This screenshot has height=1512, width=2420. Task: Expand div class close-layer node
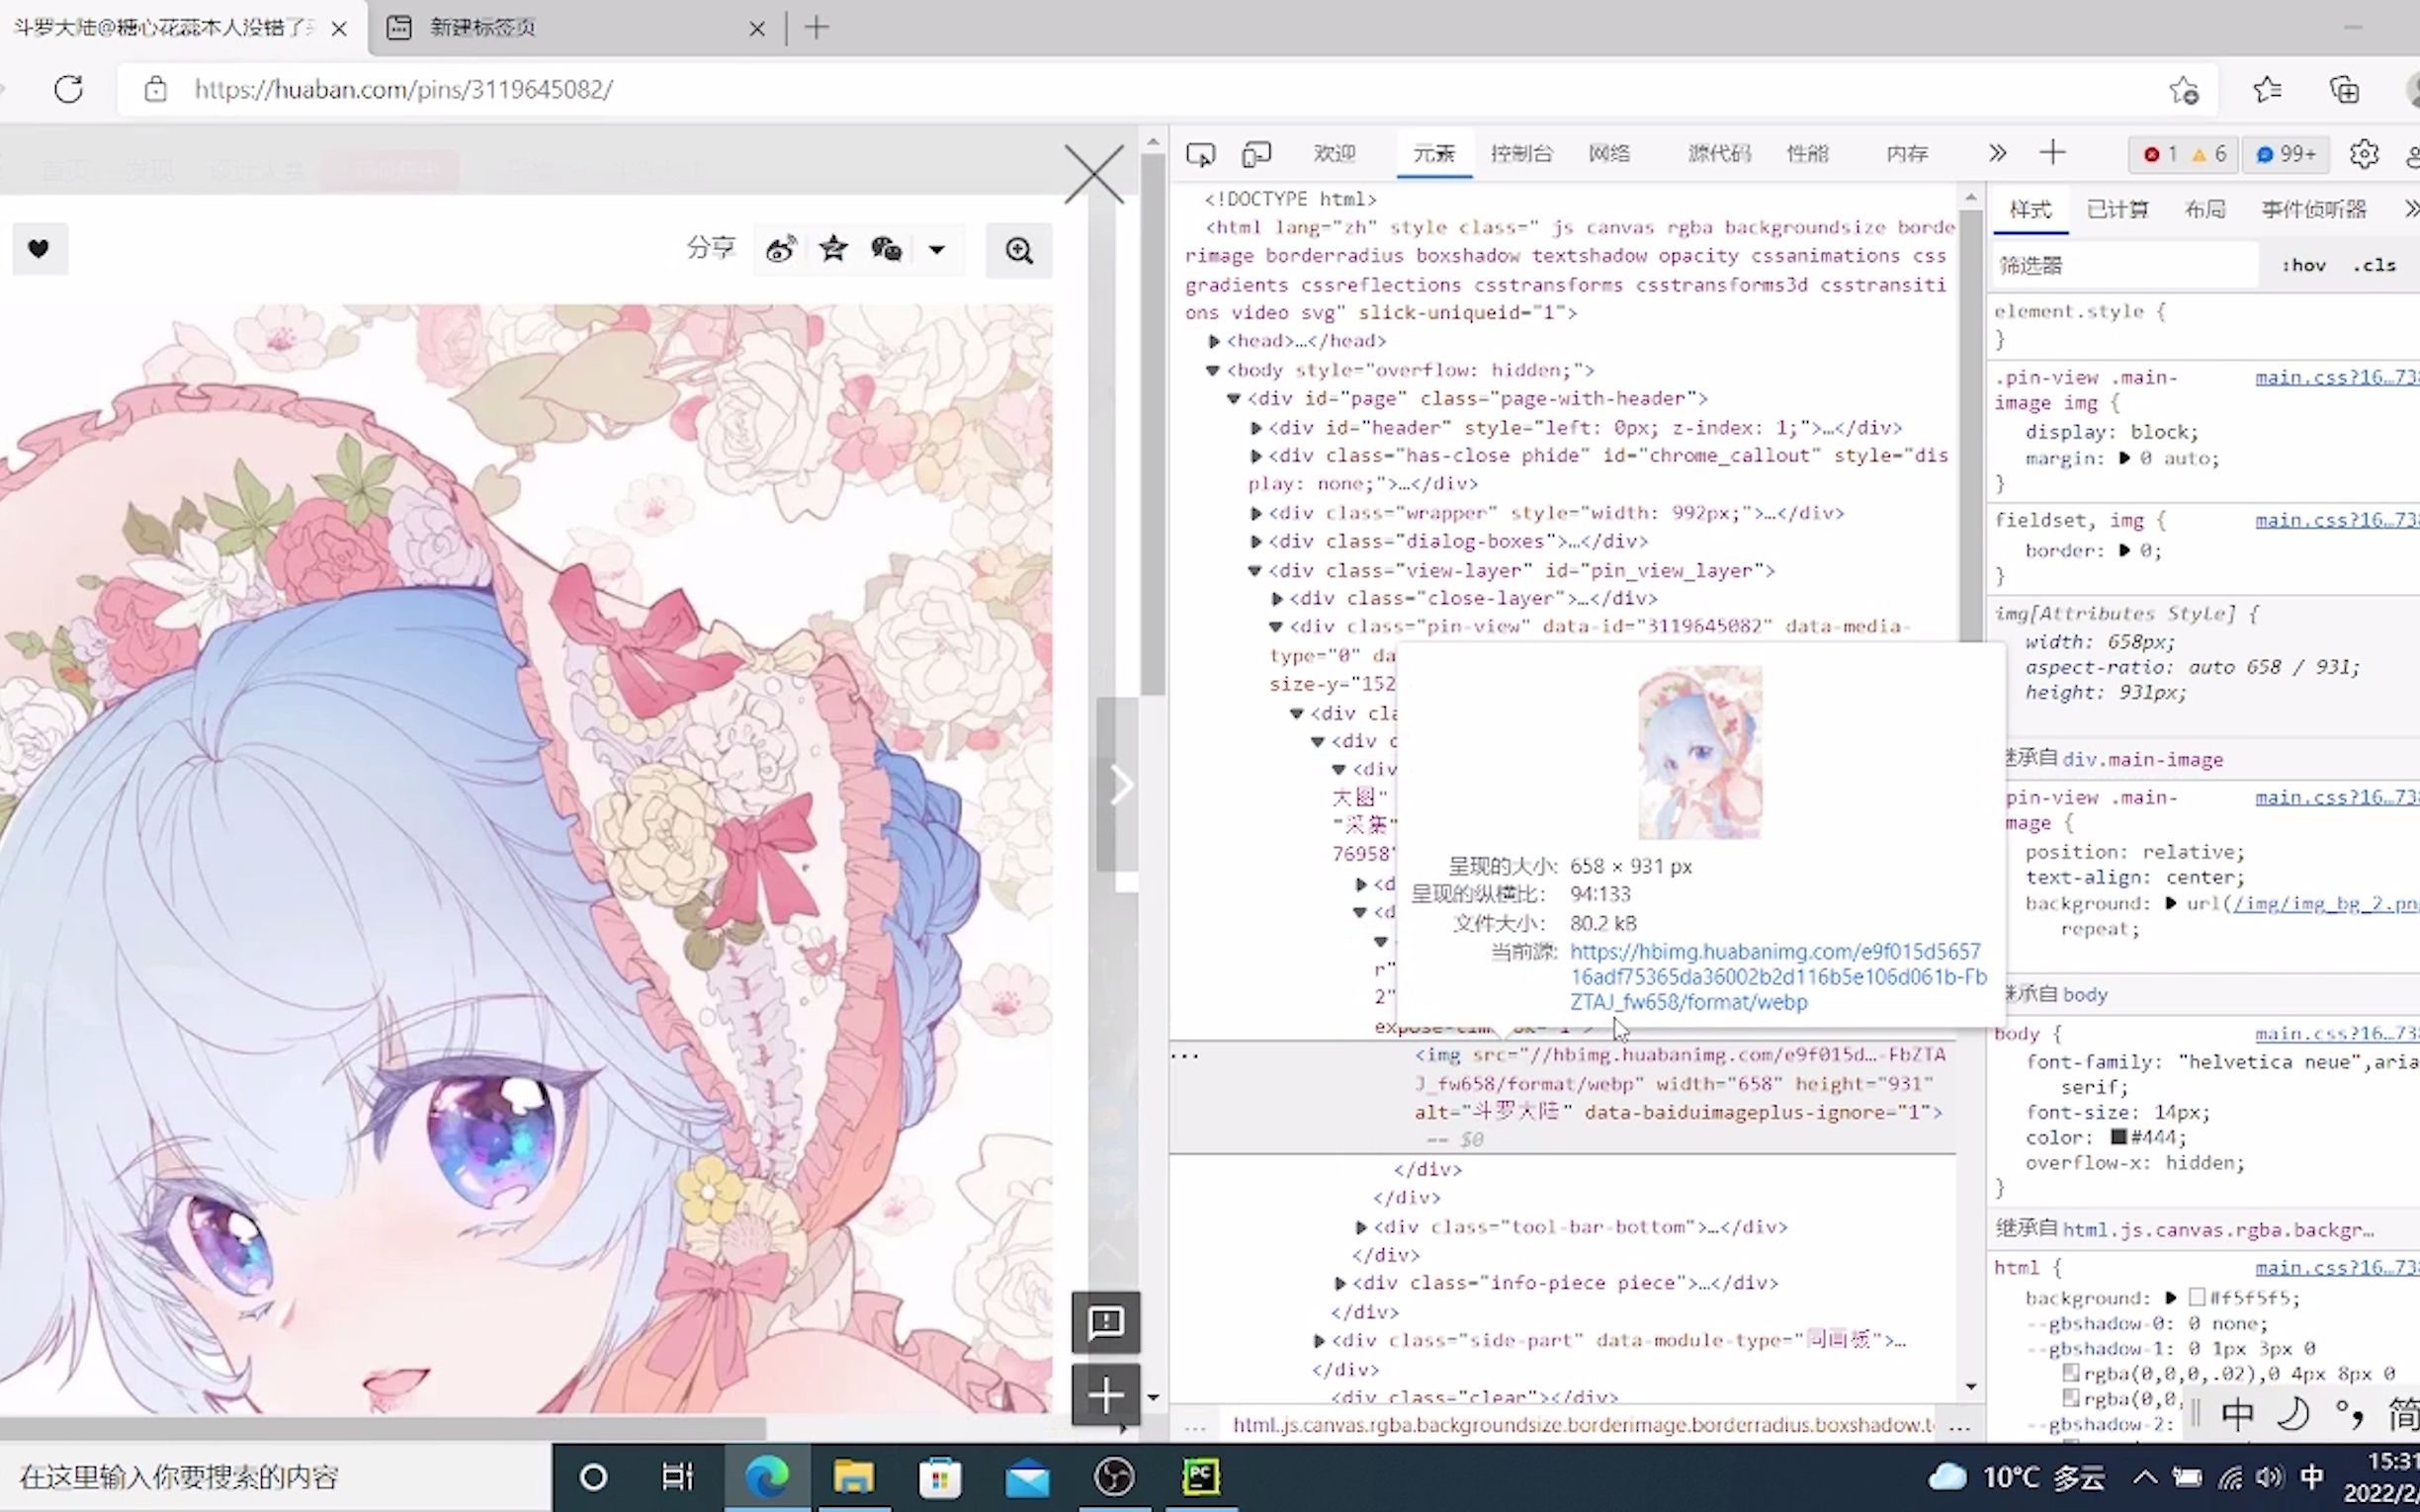point(1277,599)
